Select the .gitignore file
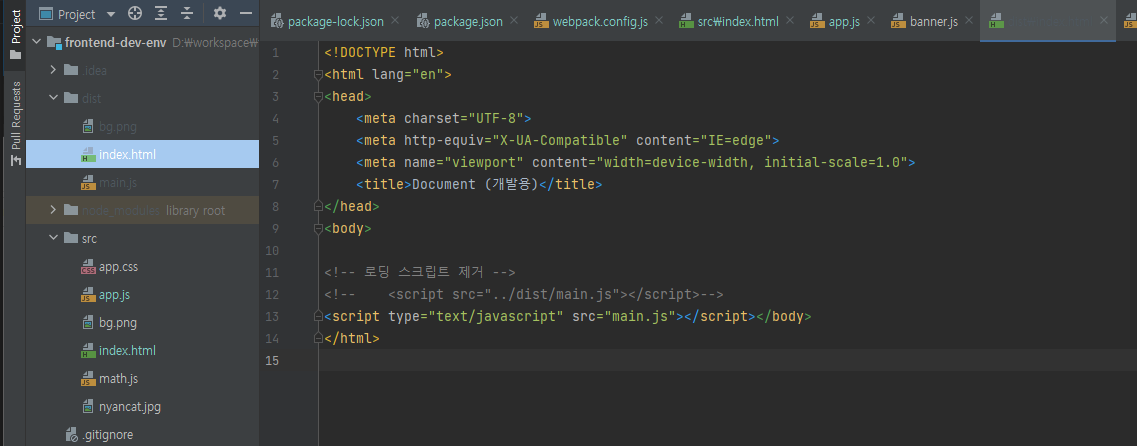 pyautogui.click(x=107, y=434)
